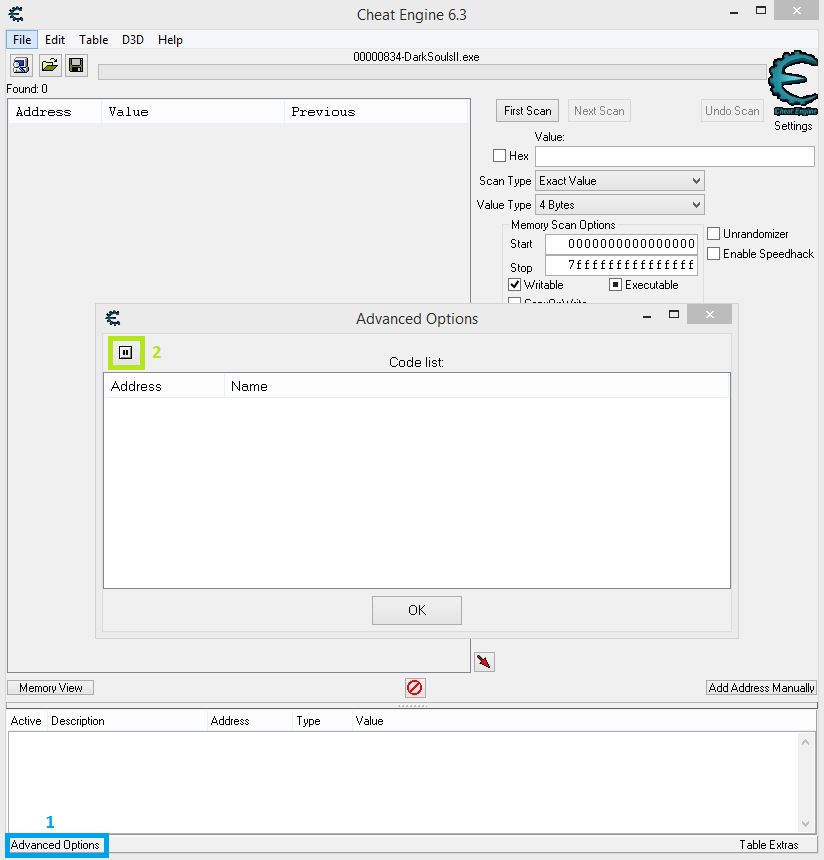Close the Advanced Options window
This screenshot has height=860, width=824.
pyautogui.click(x=709, y=314)
